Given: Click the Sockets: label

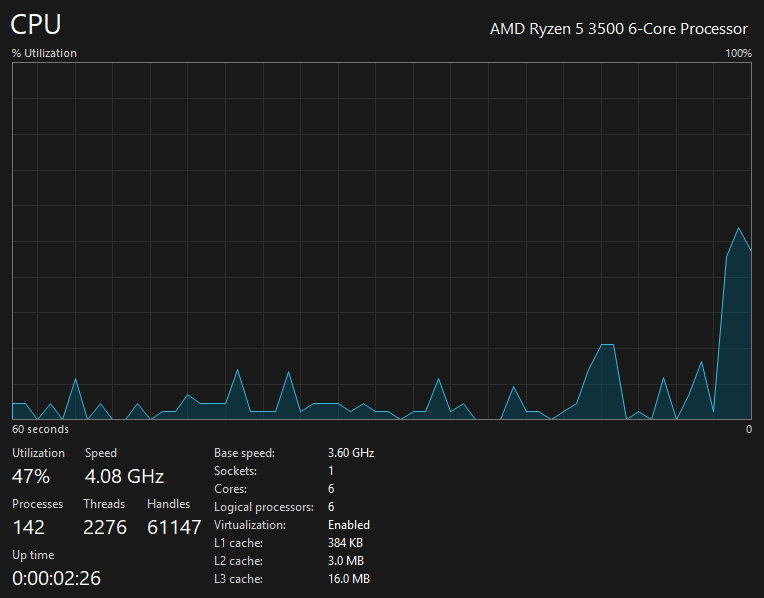Looking at the screenshot, I should (235, 471).
